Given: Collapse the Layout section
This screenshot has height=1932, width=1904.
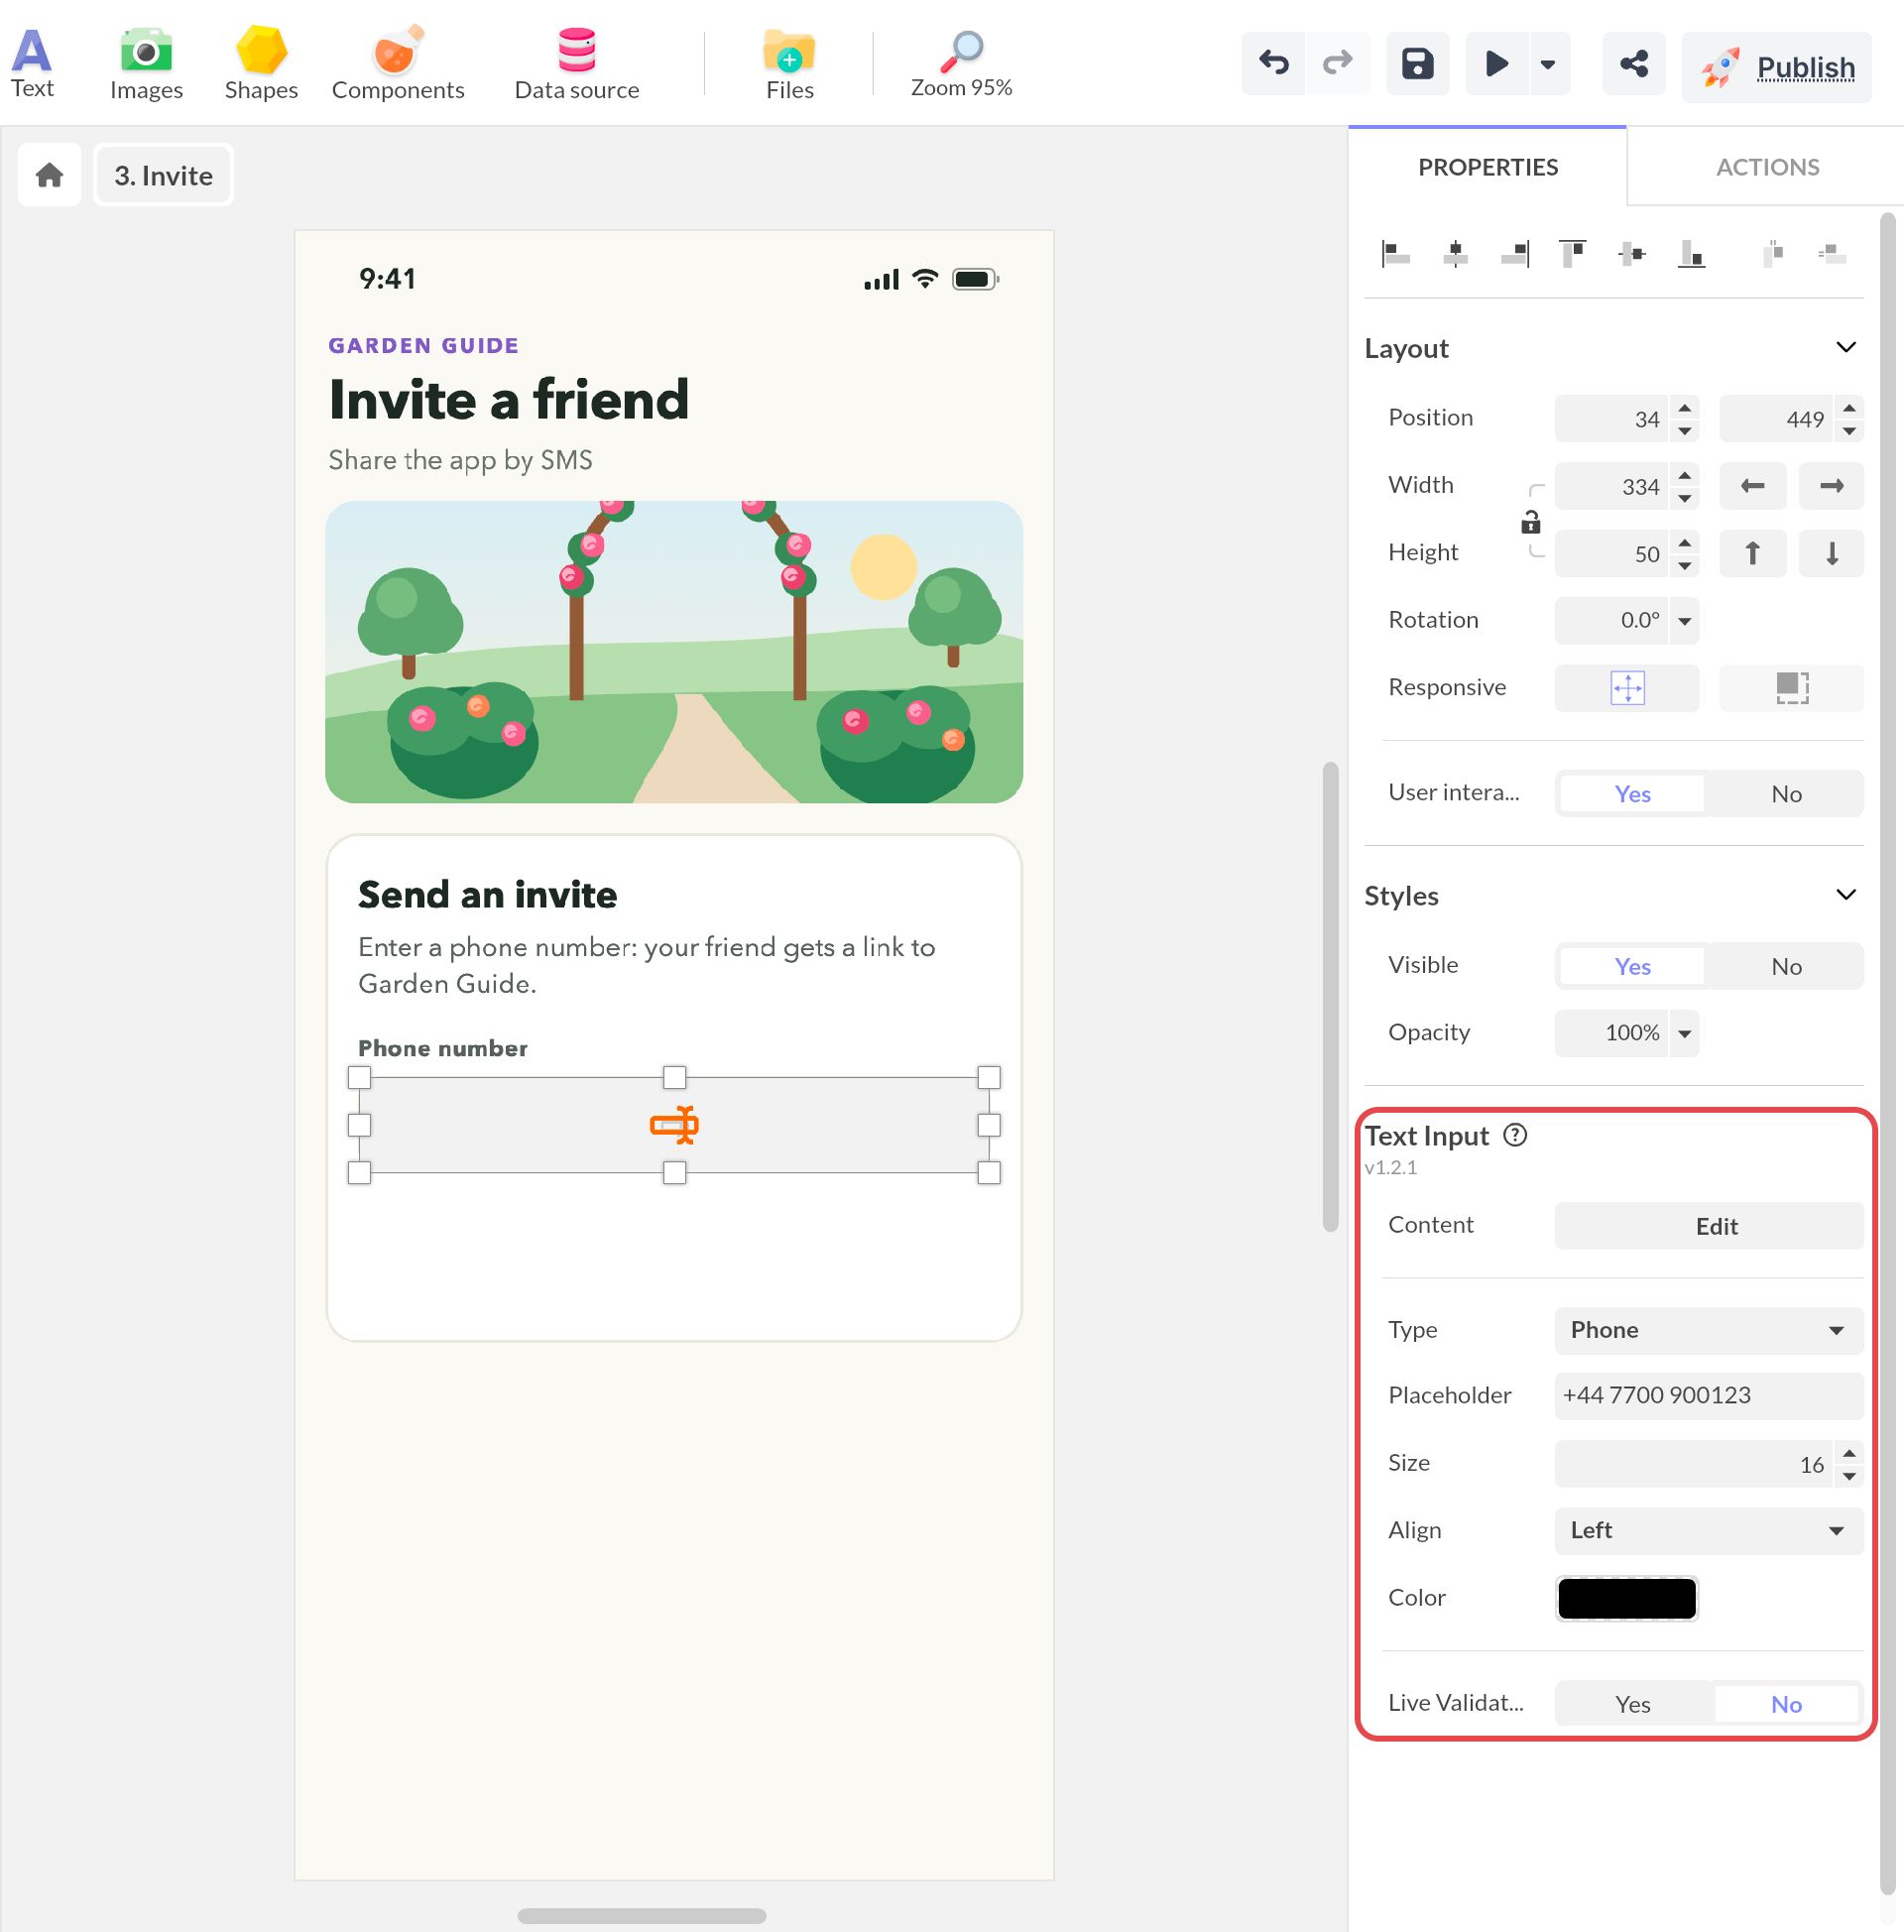Looking at the screenshot, I should (1846, 347).
